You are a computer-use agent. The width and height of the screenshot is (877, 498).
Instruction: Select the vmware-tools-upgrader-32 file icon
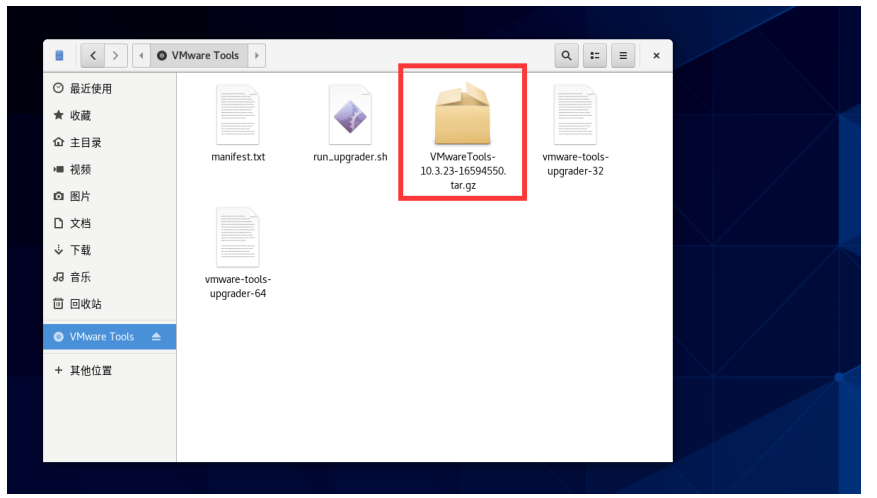575,115
